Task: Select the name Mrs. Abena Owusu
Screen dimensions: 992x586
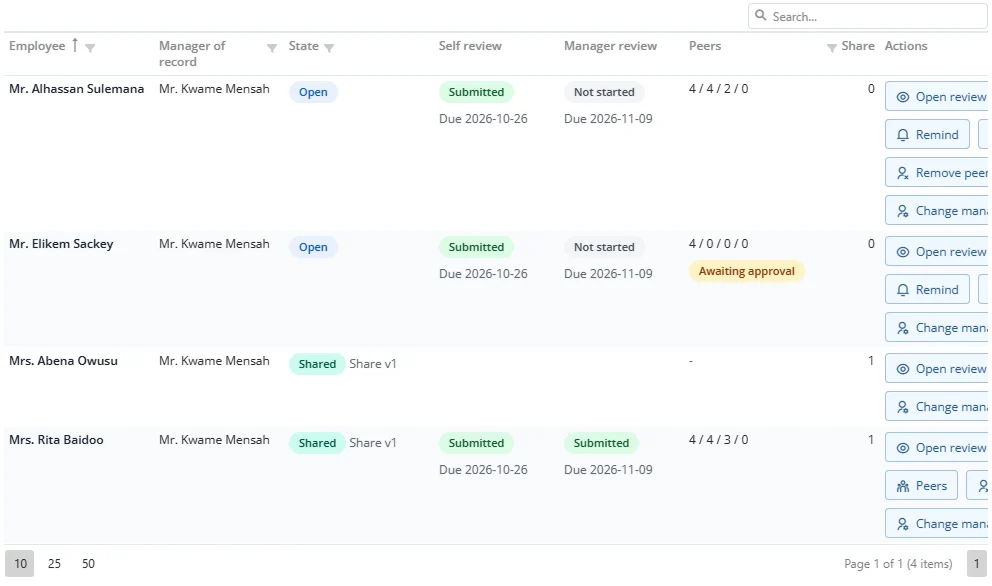Action: click(63, 361)
